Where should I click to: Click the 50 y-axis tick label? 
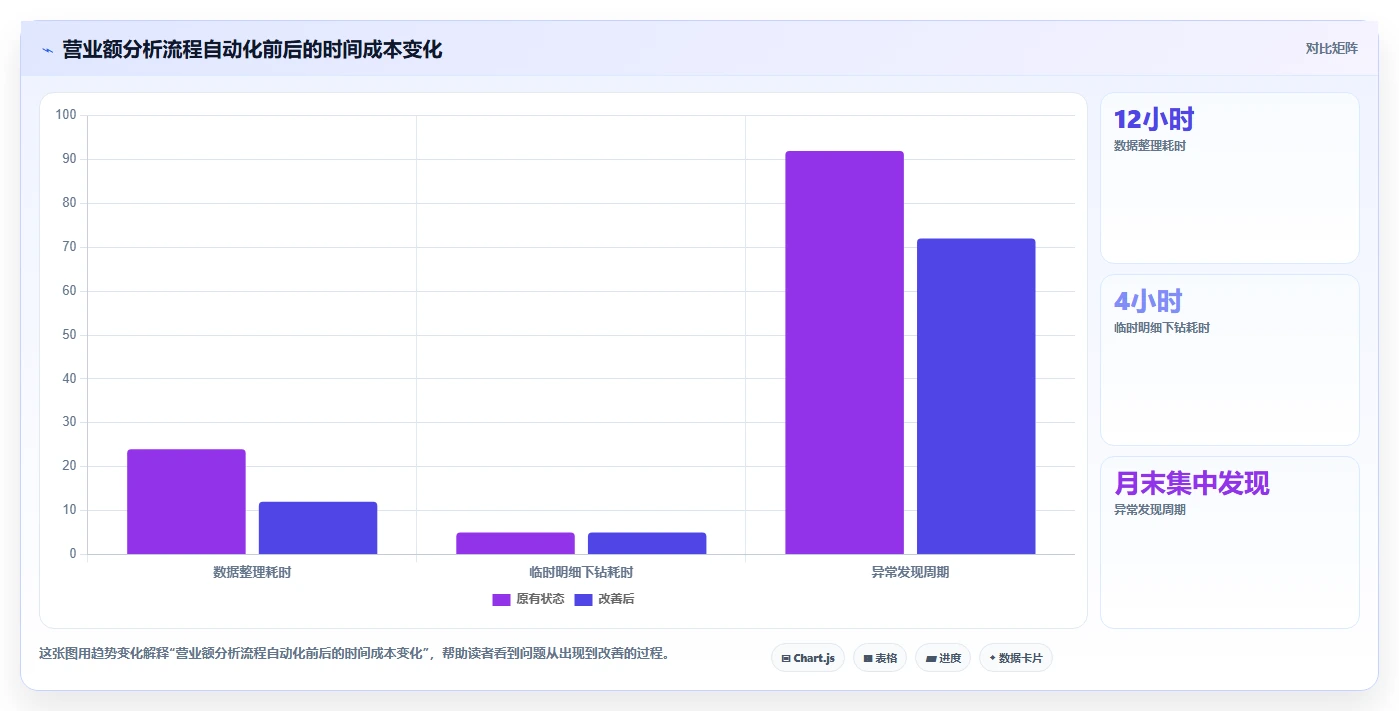tap(69, 335)
